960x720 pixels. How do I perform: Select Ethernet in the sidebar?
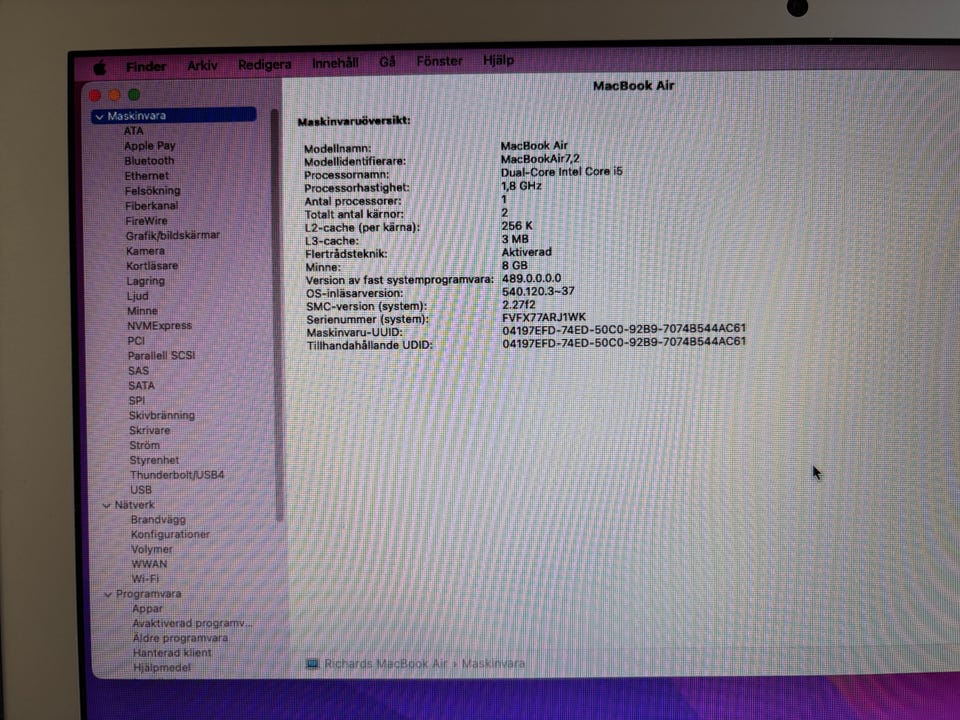click(x=146, y=176)
